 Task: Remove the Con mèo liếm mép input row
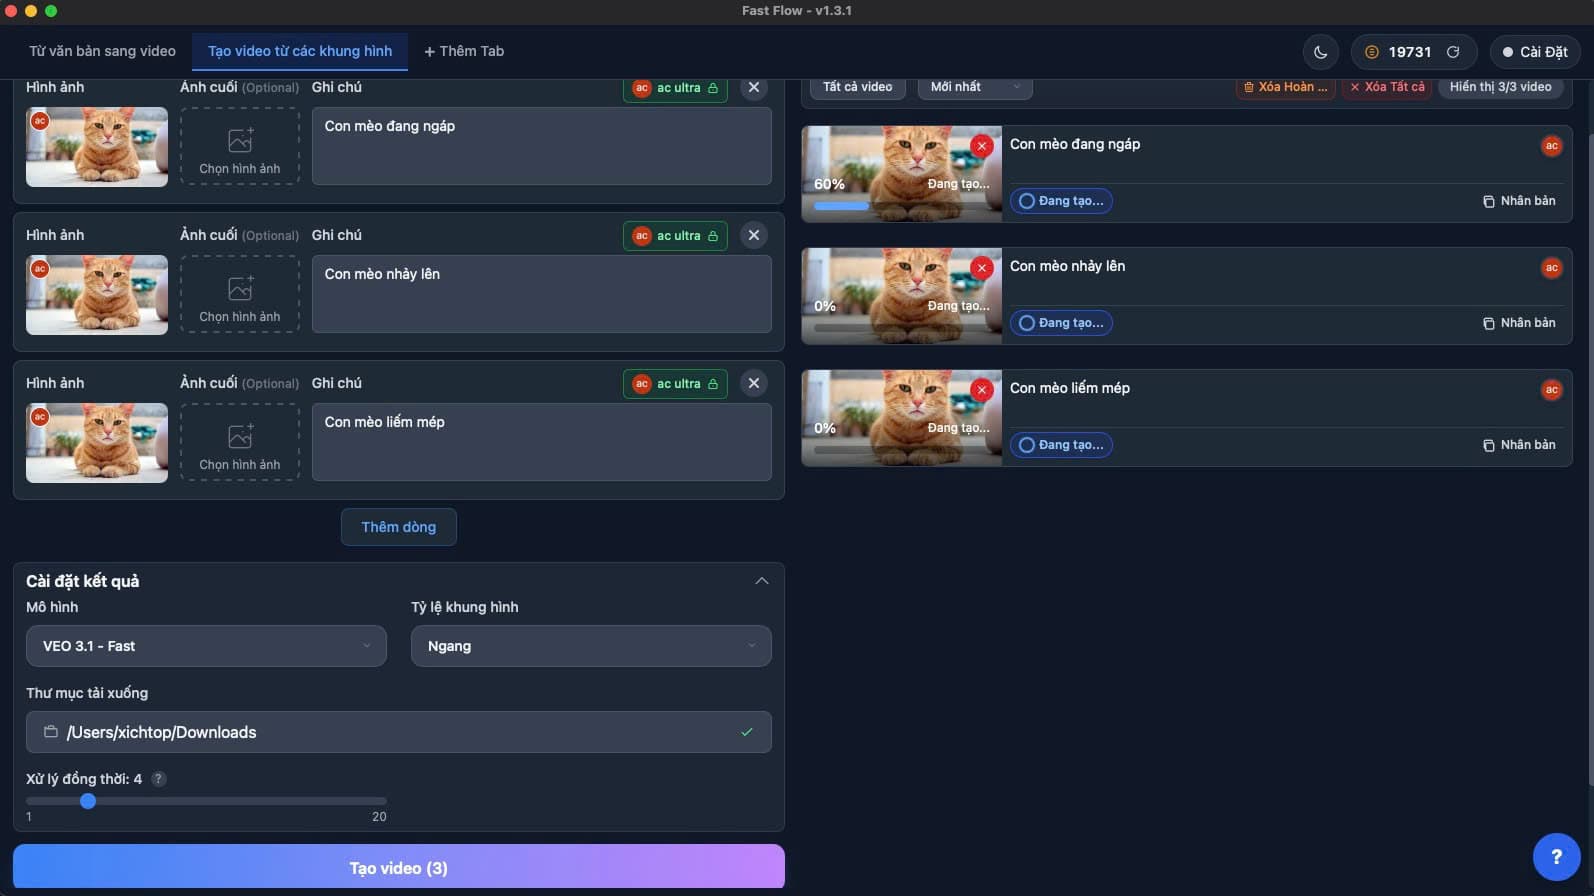754,383
